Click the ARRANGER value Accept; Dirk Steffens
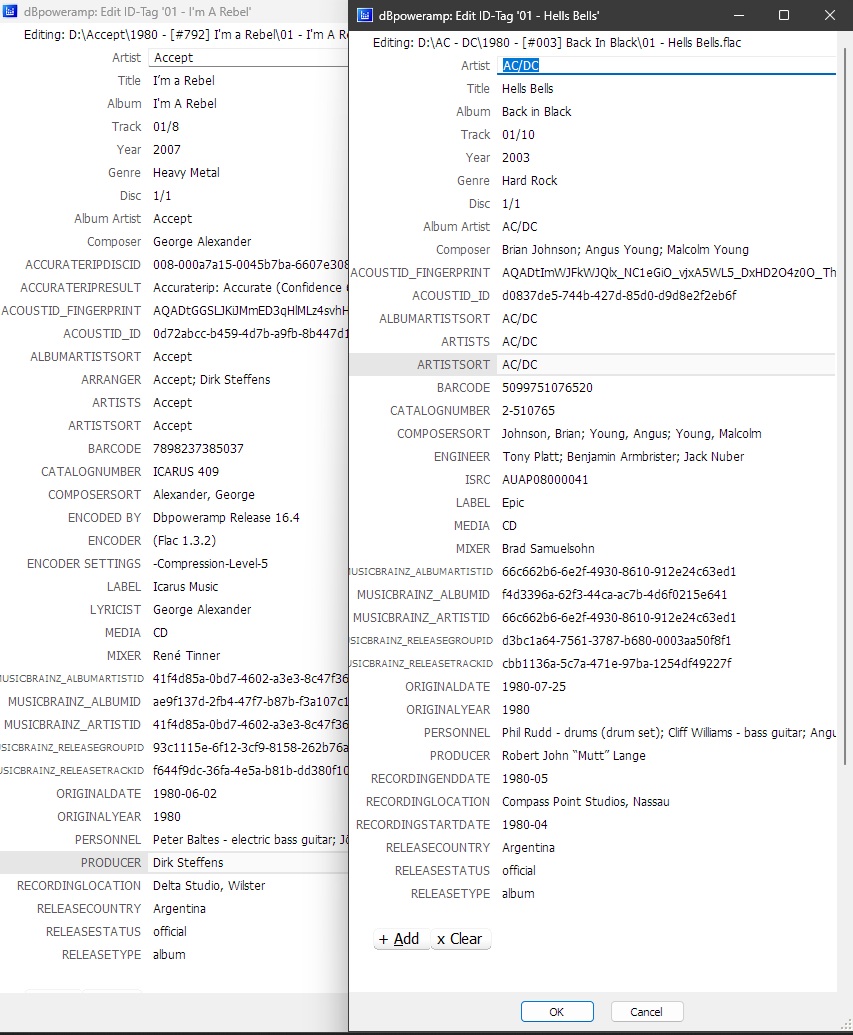The image size is (853, 1035). [x=211, y=380]
